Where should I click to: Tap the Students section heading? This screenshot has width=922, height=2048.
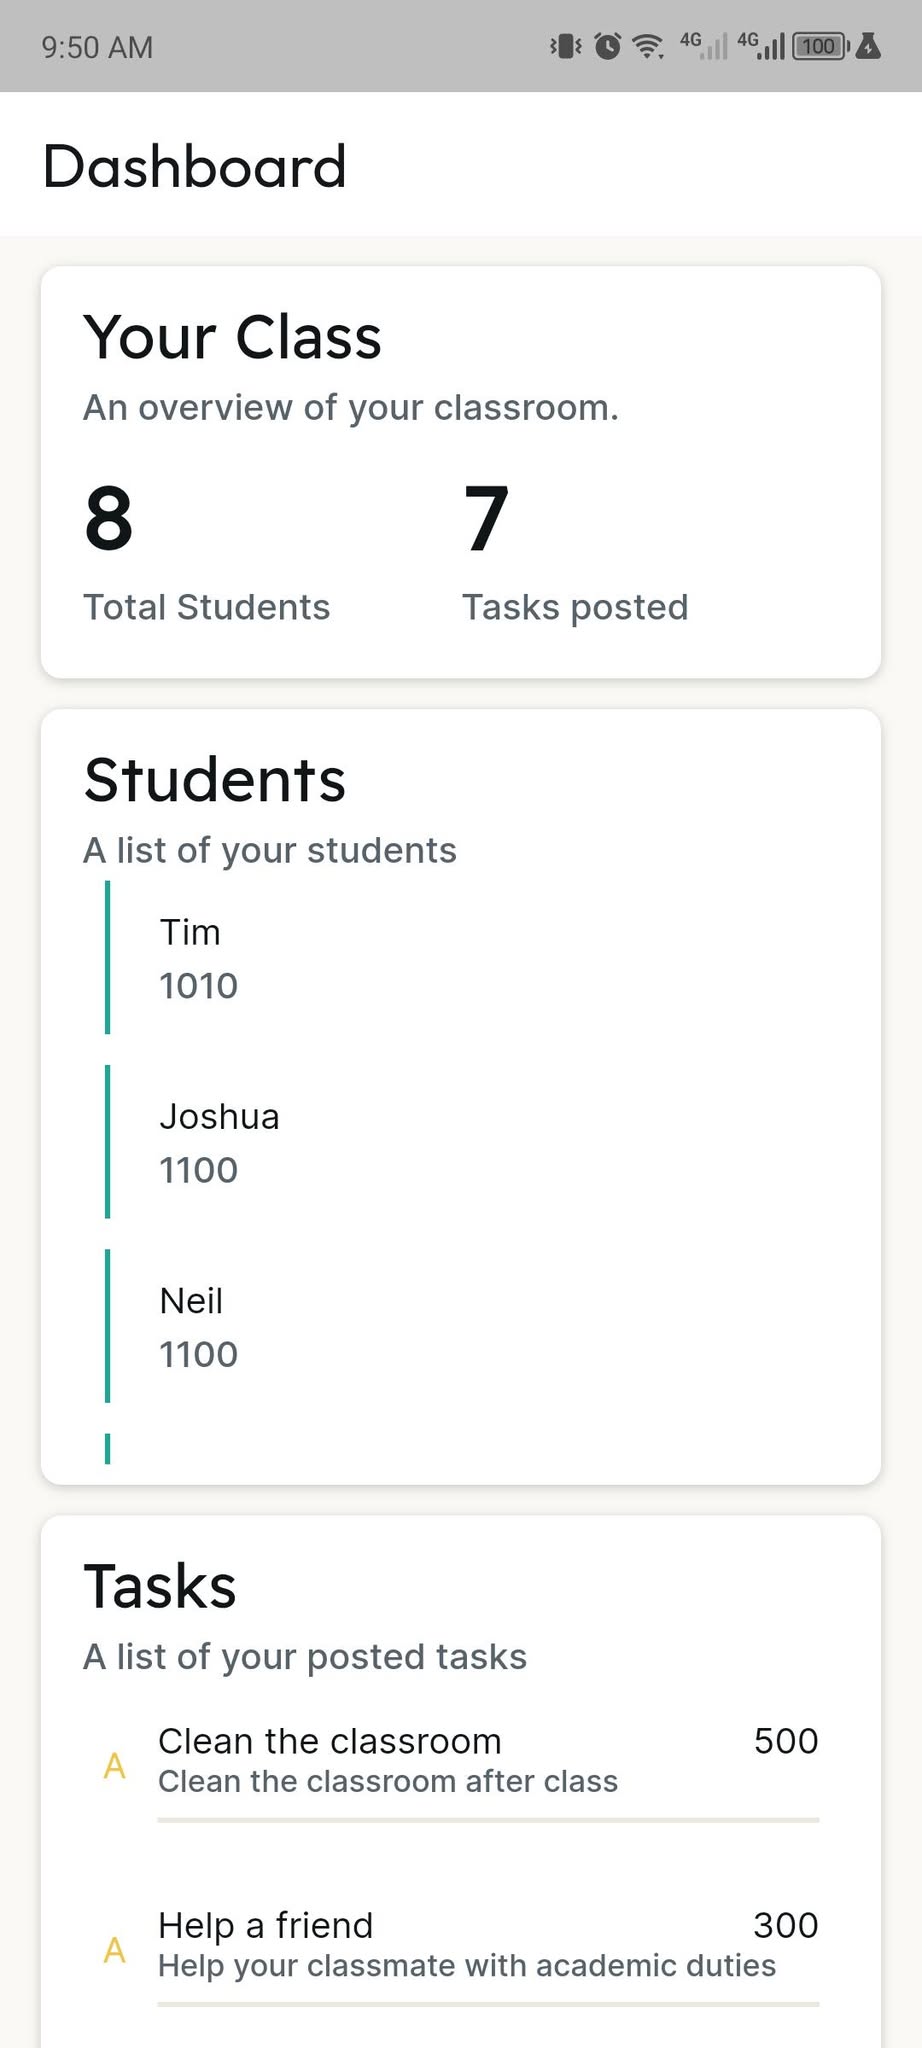click(x=215, y=780)
